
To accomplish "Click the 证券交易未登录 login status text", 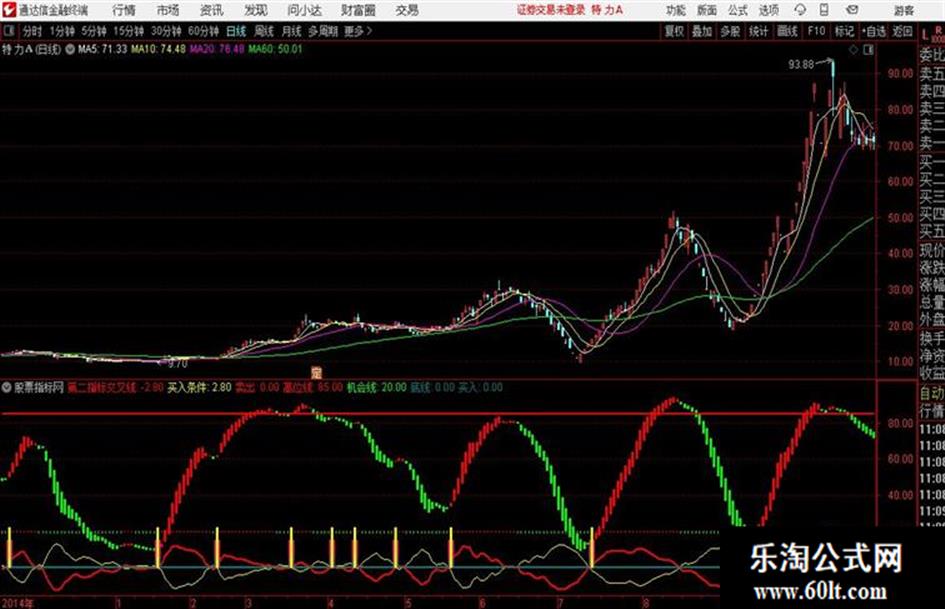I will tap(551, 10).
